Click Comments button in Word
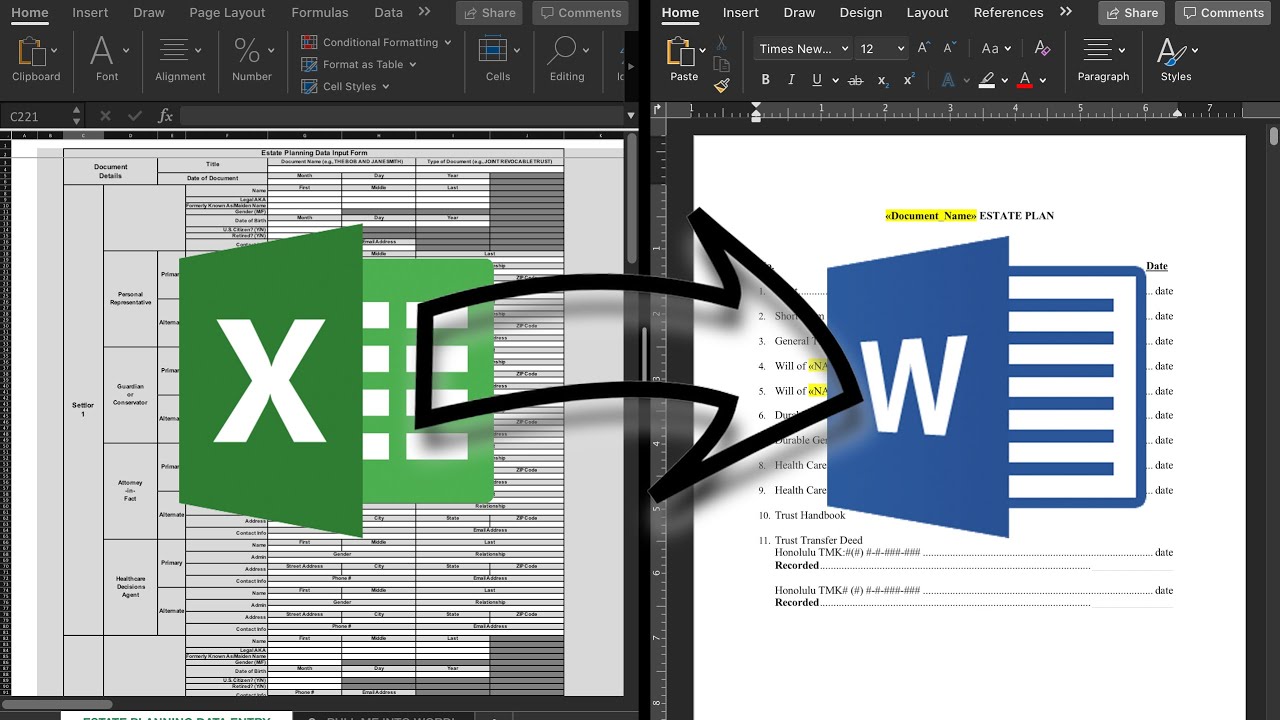This screenshot has width=1280, height=720. (x=1221, y=13)
